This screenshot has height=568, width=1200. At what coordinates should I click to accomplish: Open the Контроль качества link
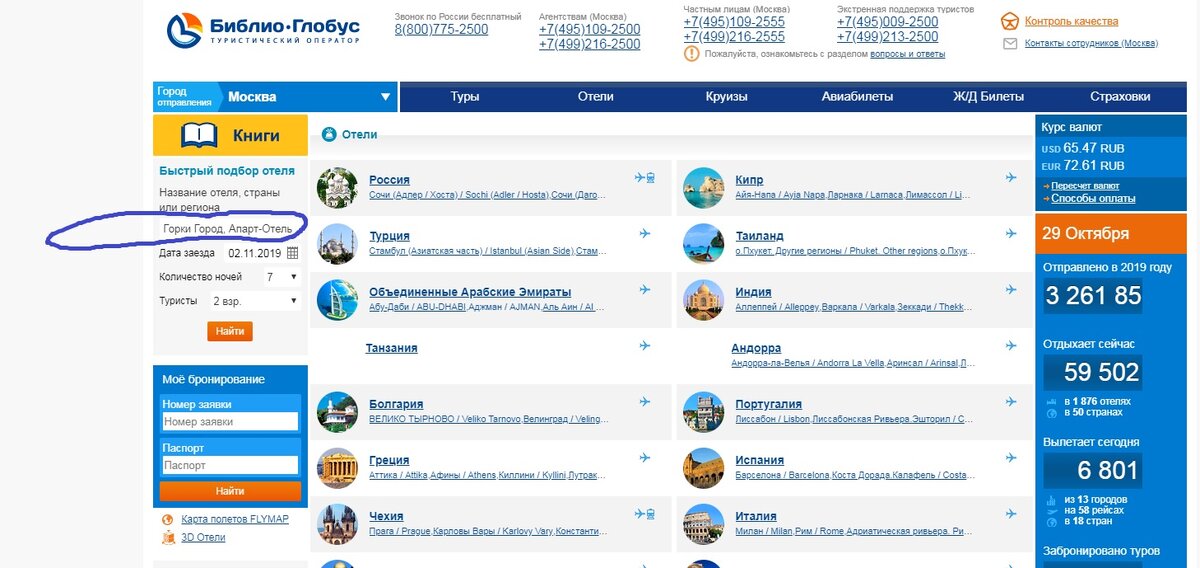coord(1071,21)
